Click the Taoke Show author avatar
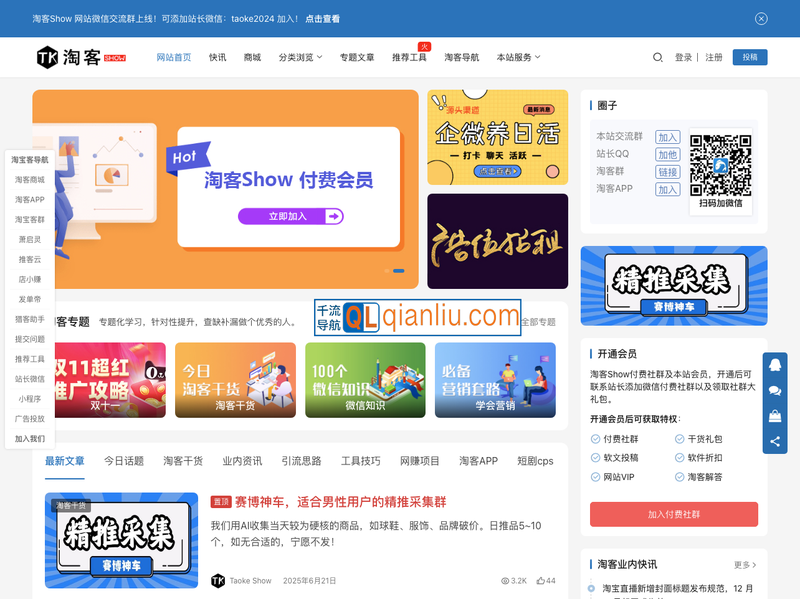 pyautogui.click(x=217, y=580)
